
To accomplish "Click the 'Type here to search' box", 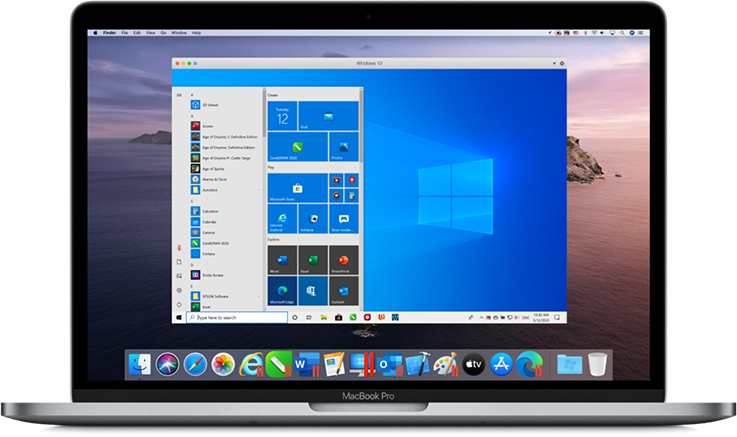I will 237,318.
